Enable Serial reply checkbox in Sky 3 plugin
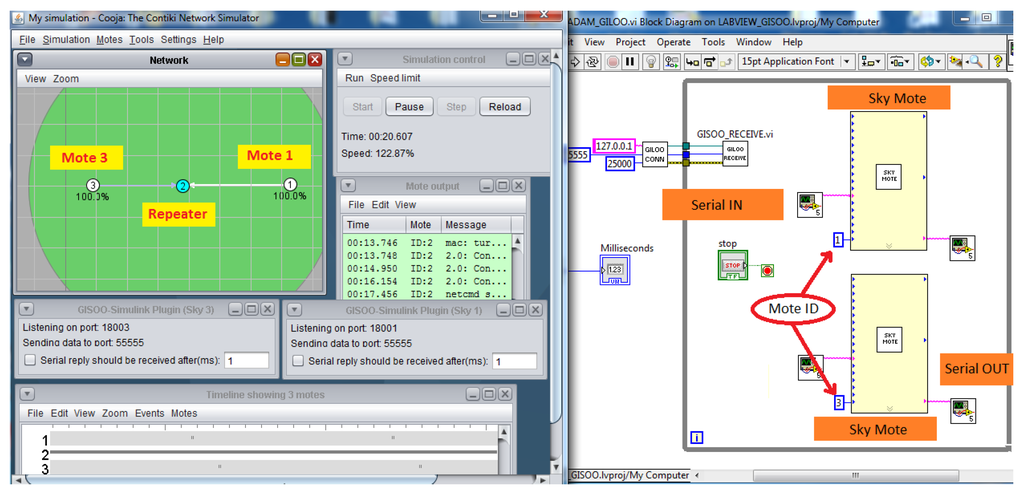This screenshot has height=499, width=1024. coord(29,360)
